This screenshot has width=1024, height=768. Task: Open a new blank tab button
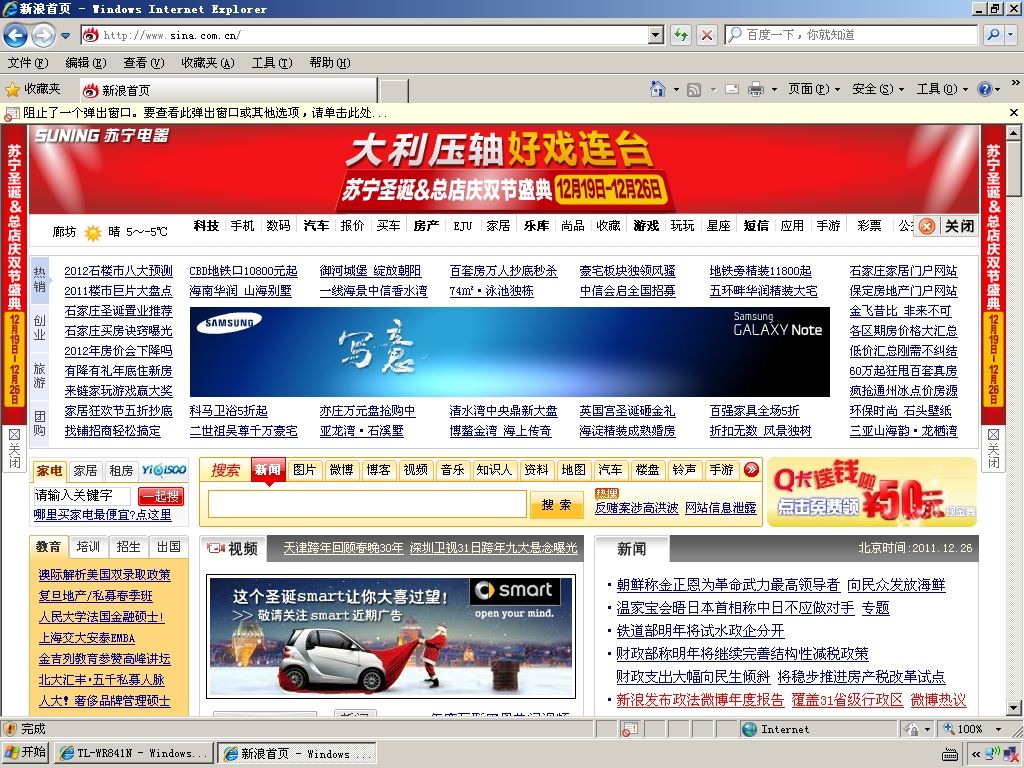point(393,91)
